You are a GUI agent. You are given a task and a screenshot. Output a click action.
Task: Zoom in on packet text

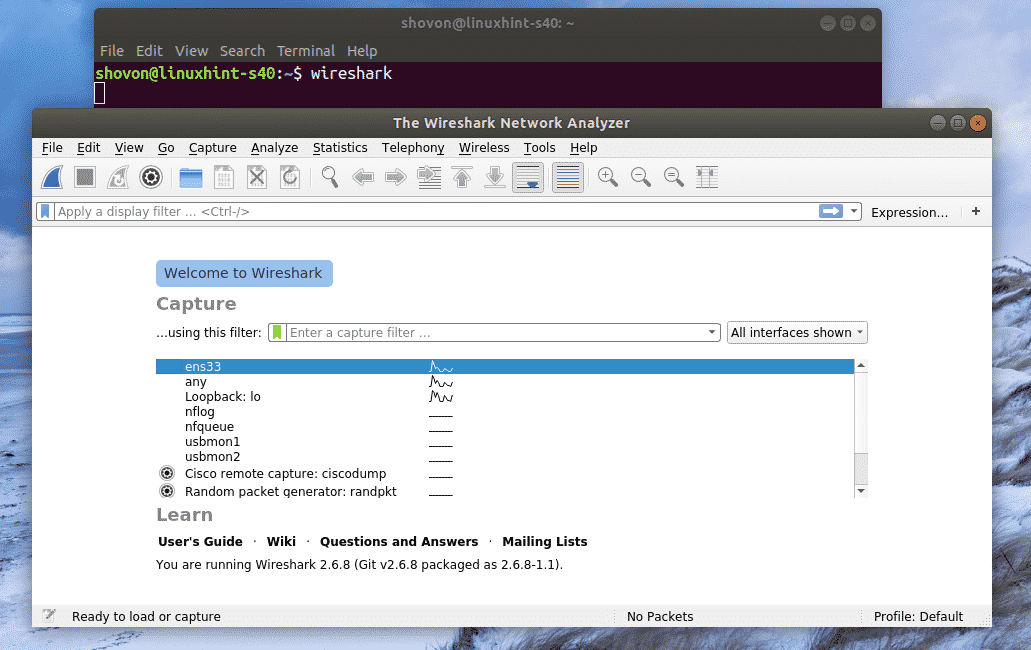point(607,177)
